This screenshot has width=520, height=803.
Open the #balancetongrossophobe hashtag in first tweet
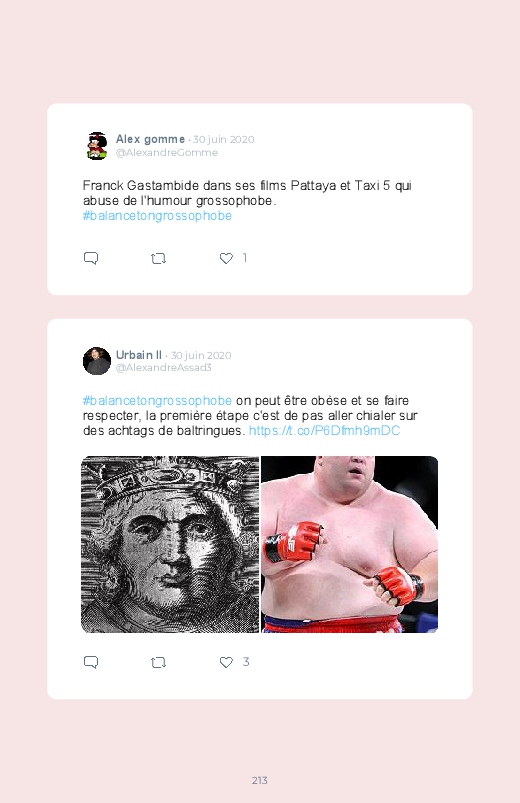(x=157, y=216)
